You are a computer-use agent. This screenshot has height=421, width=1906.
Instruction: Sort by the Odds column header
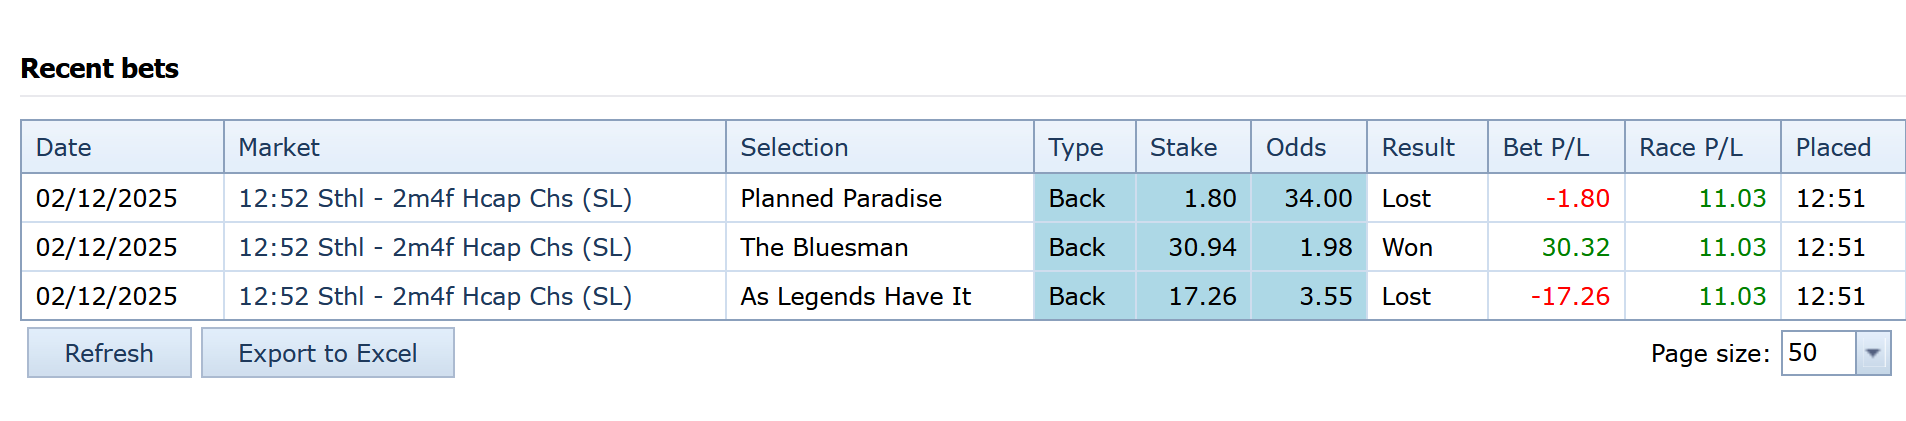click(x=1296, y=147)
